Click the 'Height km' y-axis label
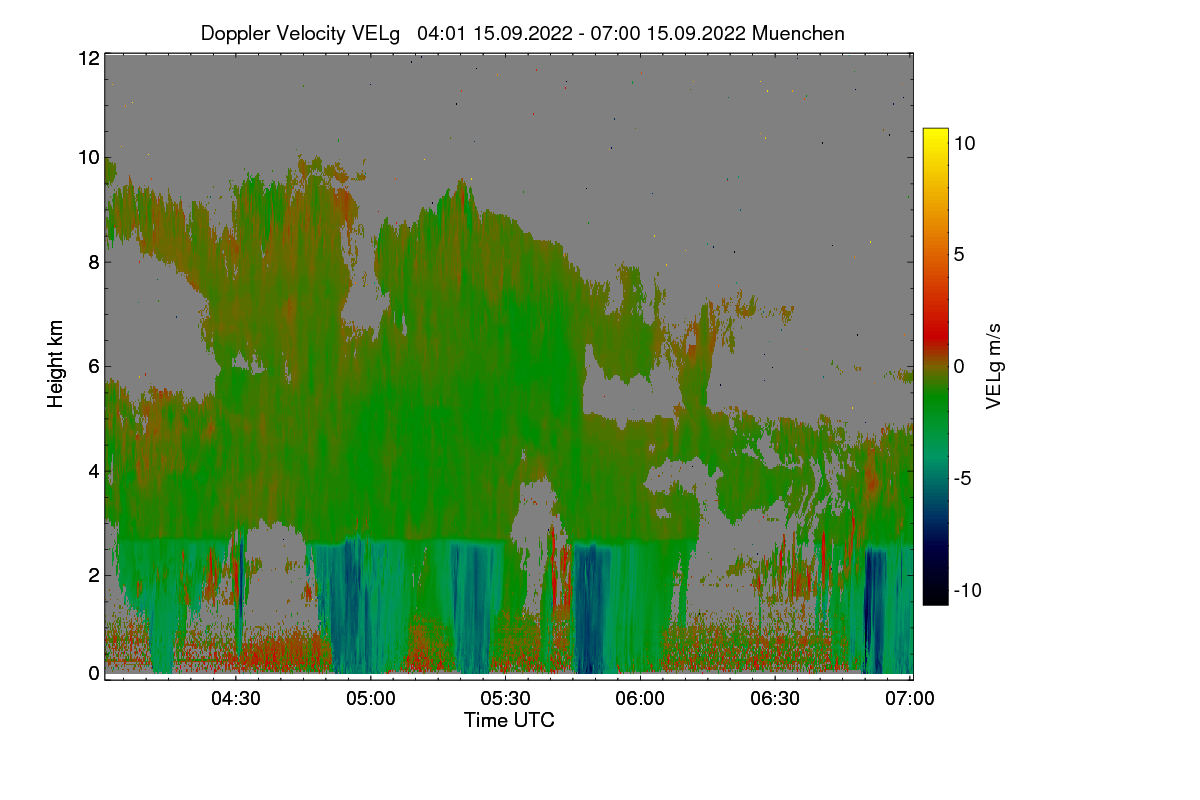This screenshot has height=800, width=1200. pyautogui.click(x=56, y=364)
